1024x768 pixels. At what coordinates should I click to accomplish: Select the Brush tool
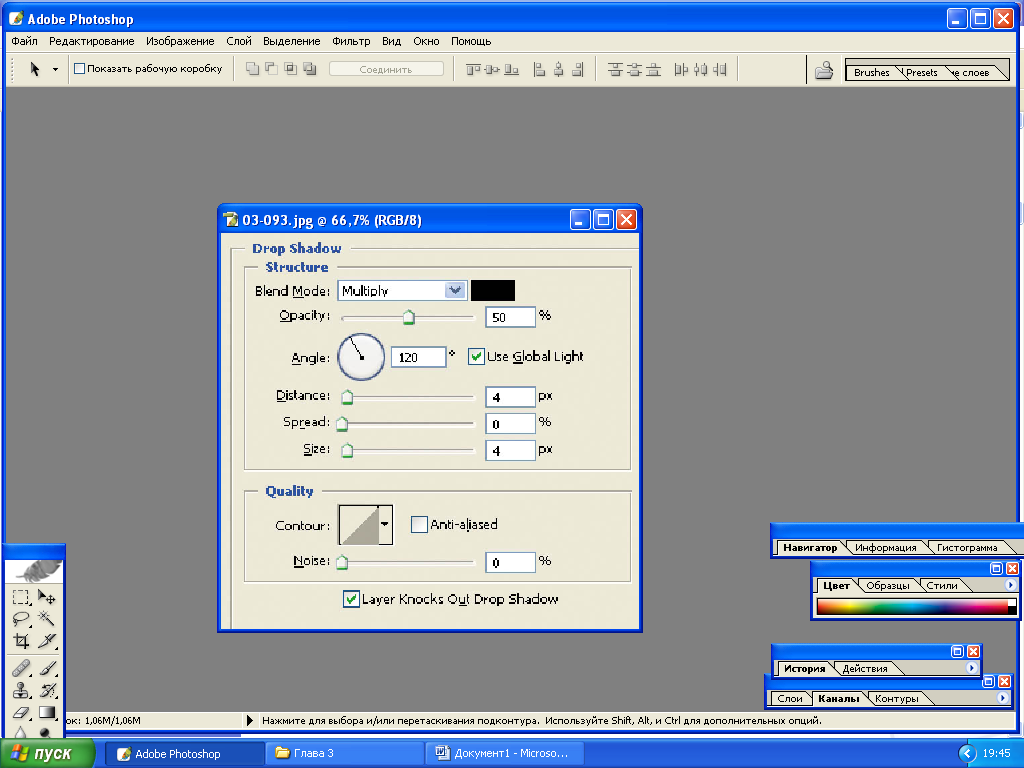(46, 668)
